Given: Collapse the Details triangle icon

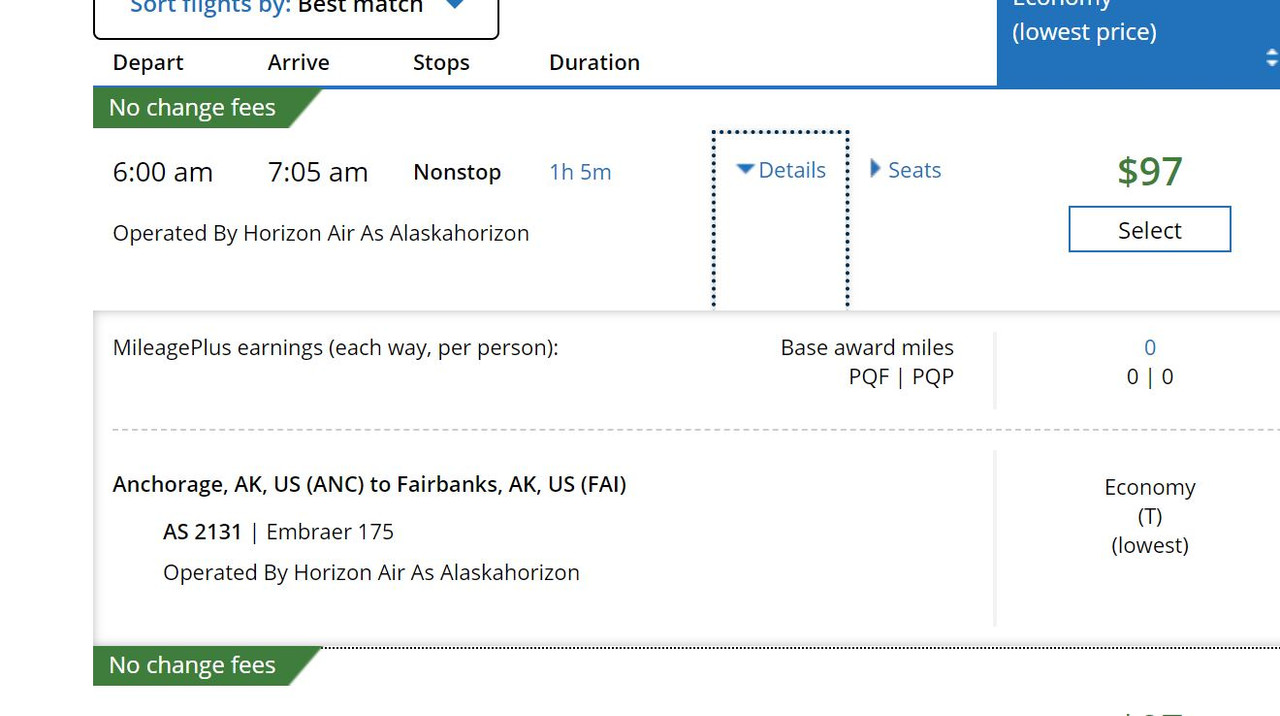Looking at the screenshot, I should pos(745,169).
